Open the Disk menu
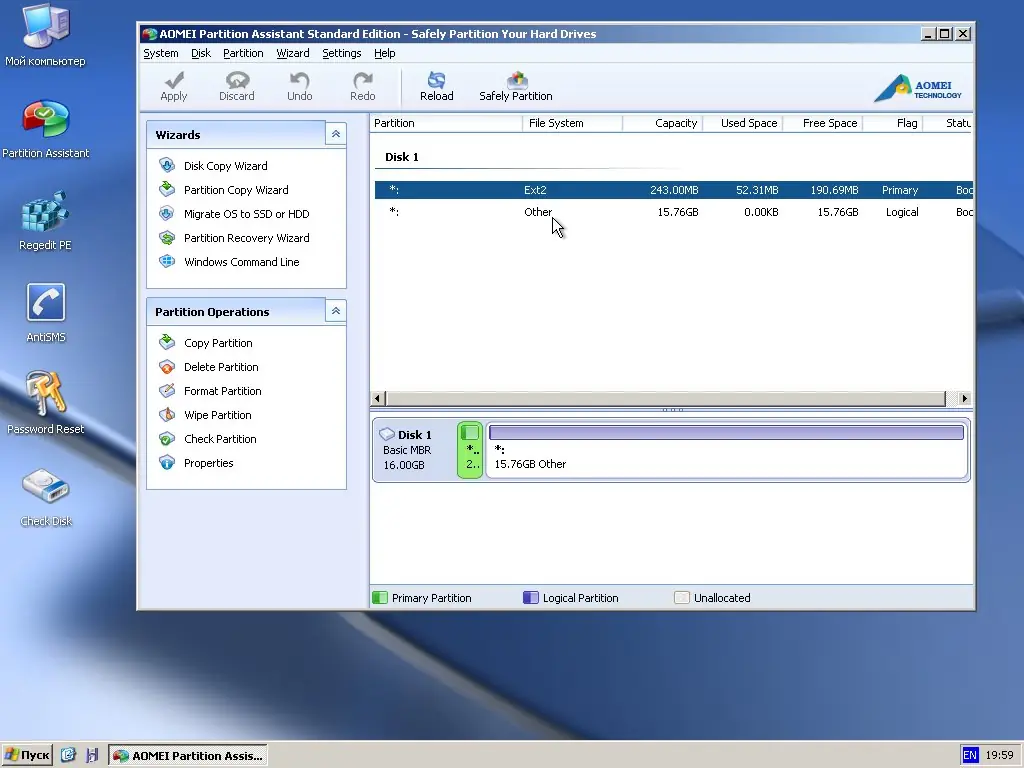 tap(201, 53)
